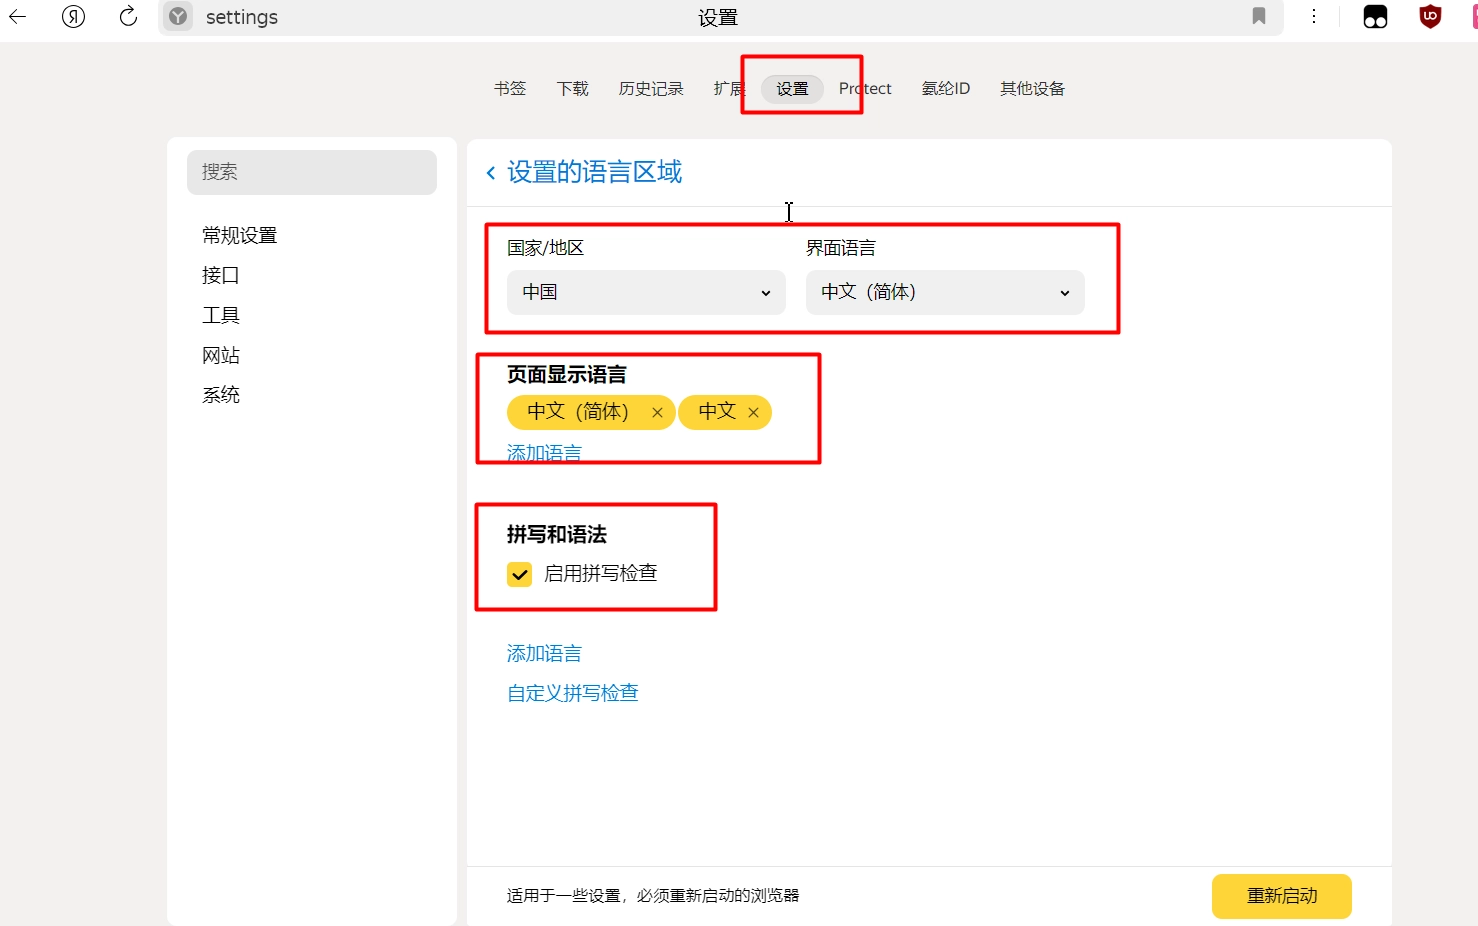
Task: Click the browser back arrow icon
Action: click(x=18, y=17)
